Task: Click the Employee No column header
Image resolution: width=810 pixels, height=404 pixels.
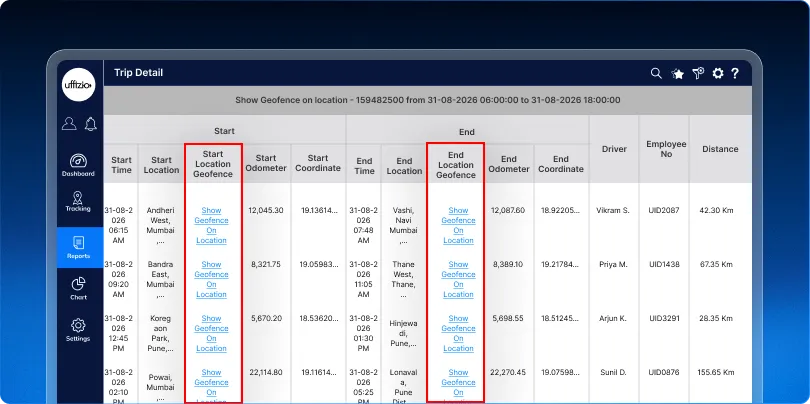Action: pos(666,149)
